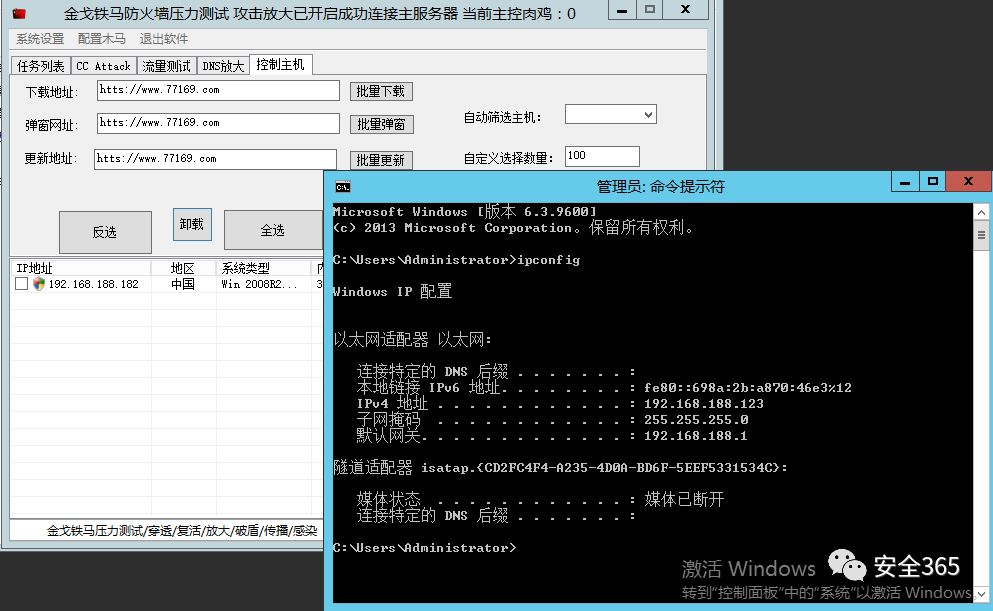Switch to the 任务列表 tab

coord(41,66)
